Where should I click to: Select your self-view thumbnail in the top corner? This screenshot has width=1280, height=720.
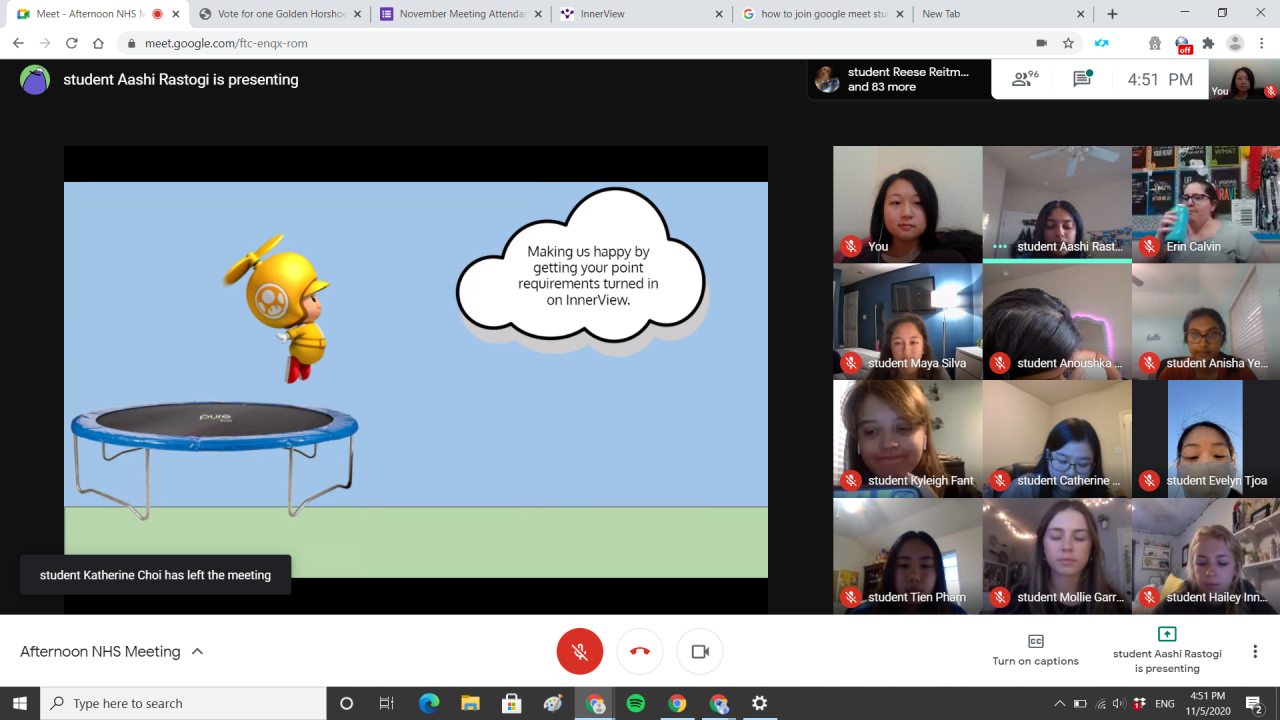point(1244,80)
